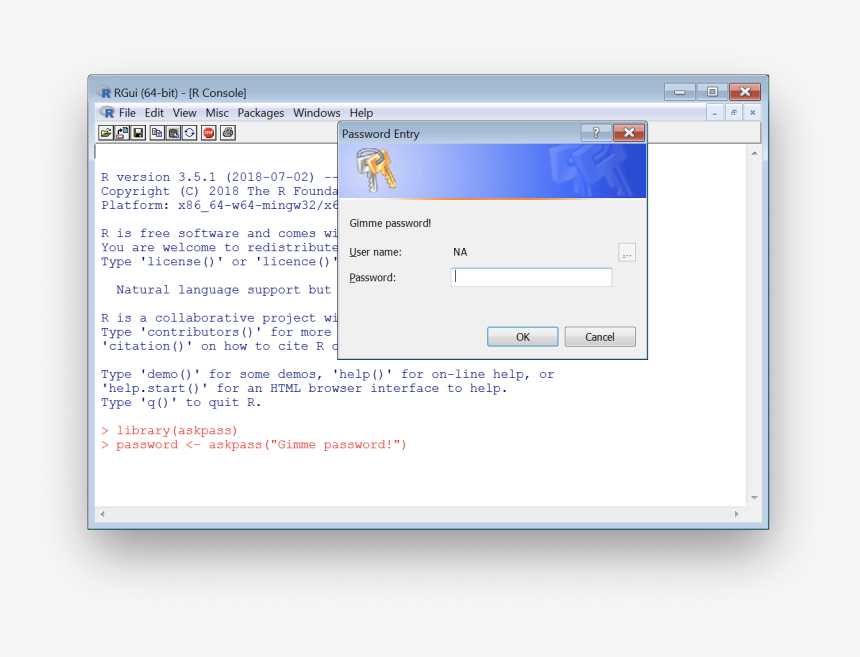Image resolution: width=860 pixels, height=657 pixels.
Task: Click the horizontal scrollbar right arrow
Action: pyautogui.click(x=736, y=514)
